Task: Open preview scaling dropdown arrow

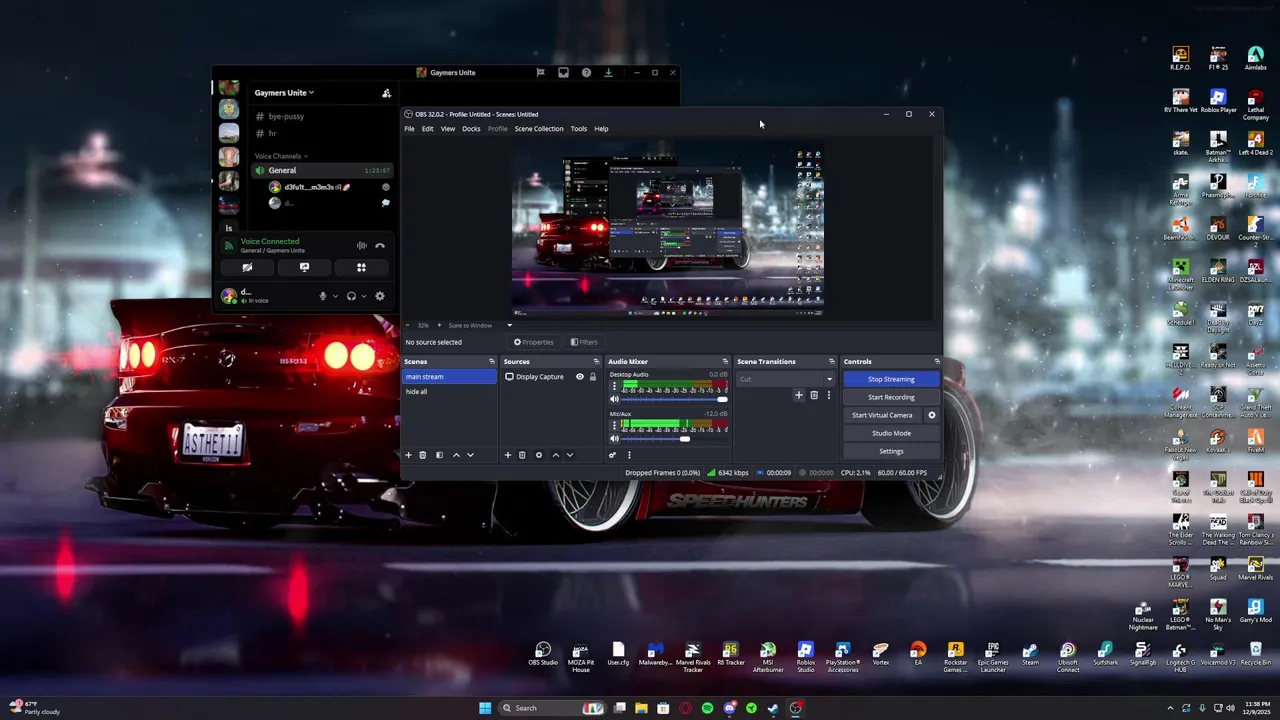Action: [x=508, y=325]
